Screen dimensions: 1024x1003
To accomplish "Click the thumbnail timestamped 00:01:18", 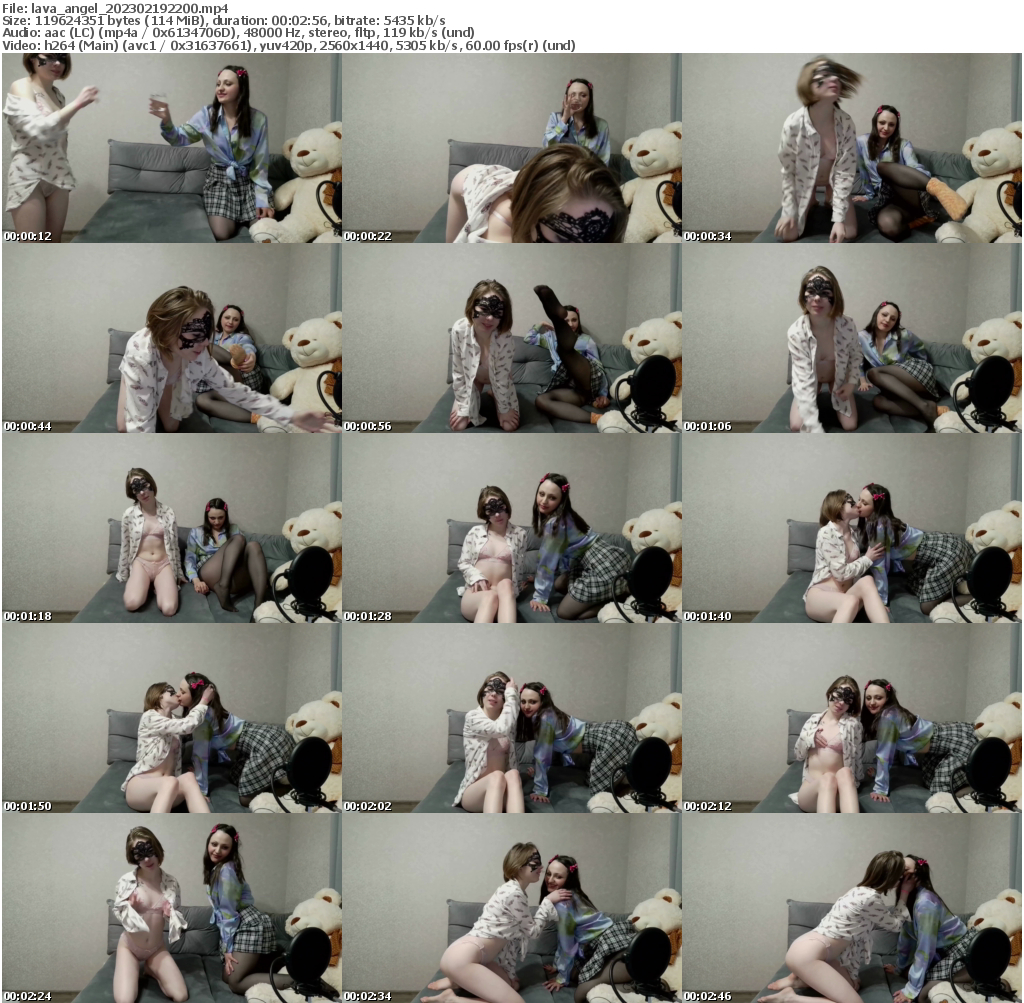I will coord(171,528).
